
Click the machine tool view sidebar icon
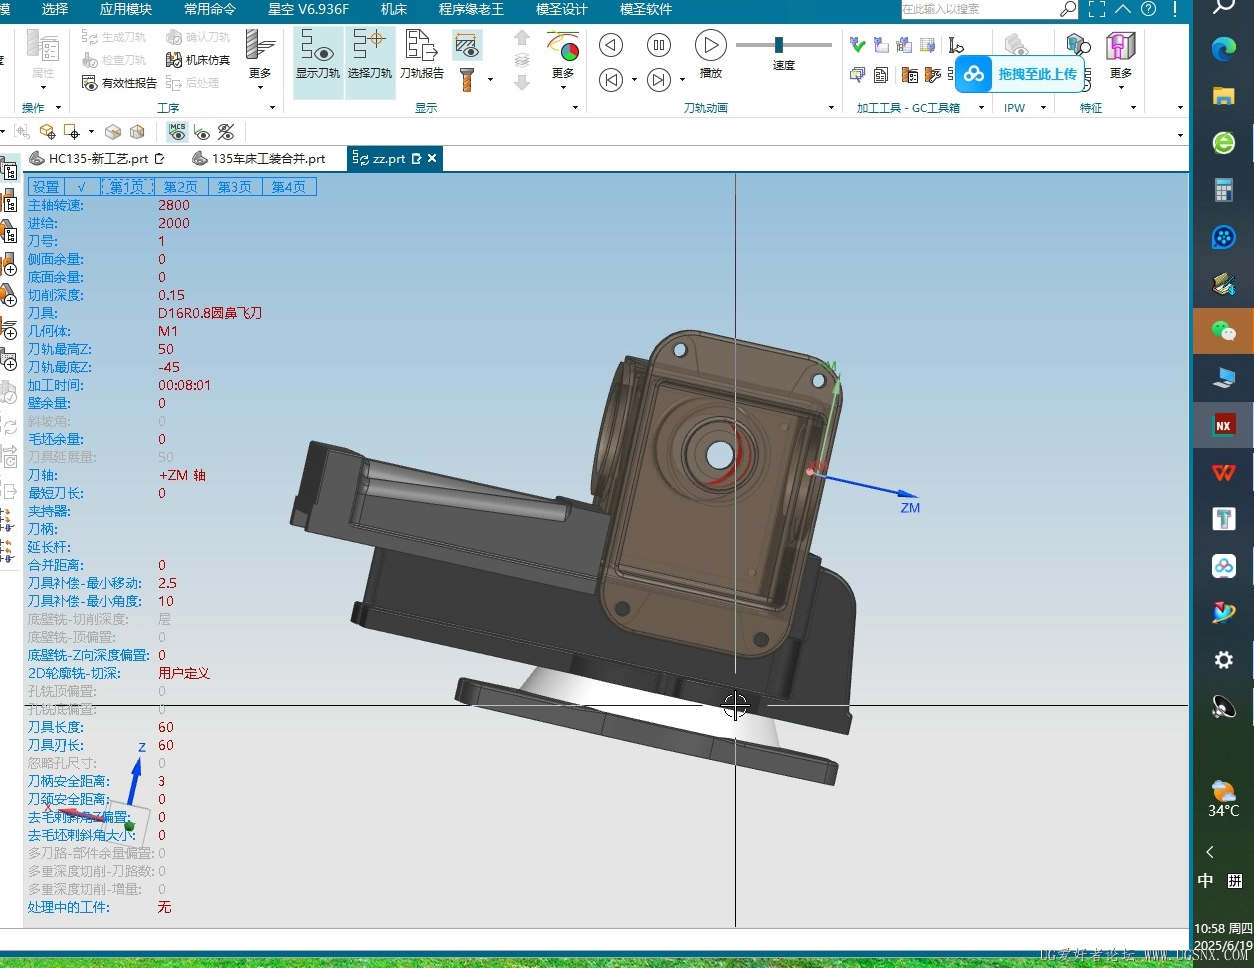[9, 202]
